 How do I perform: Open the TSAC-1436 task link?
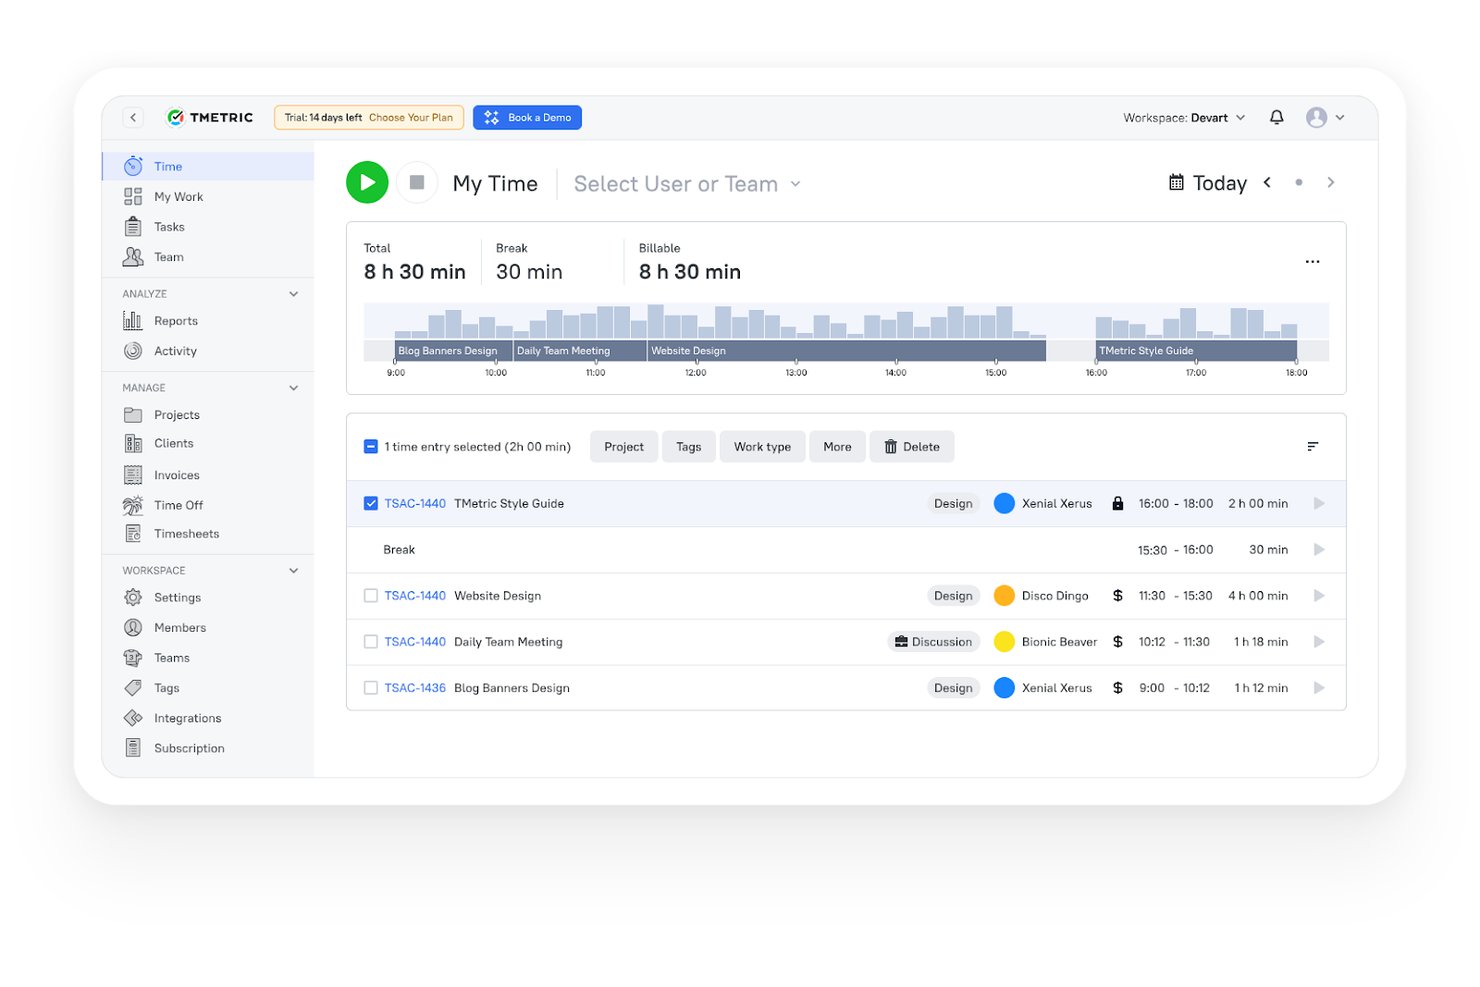pyautogui.click(x=415, y=688)
